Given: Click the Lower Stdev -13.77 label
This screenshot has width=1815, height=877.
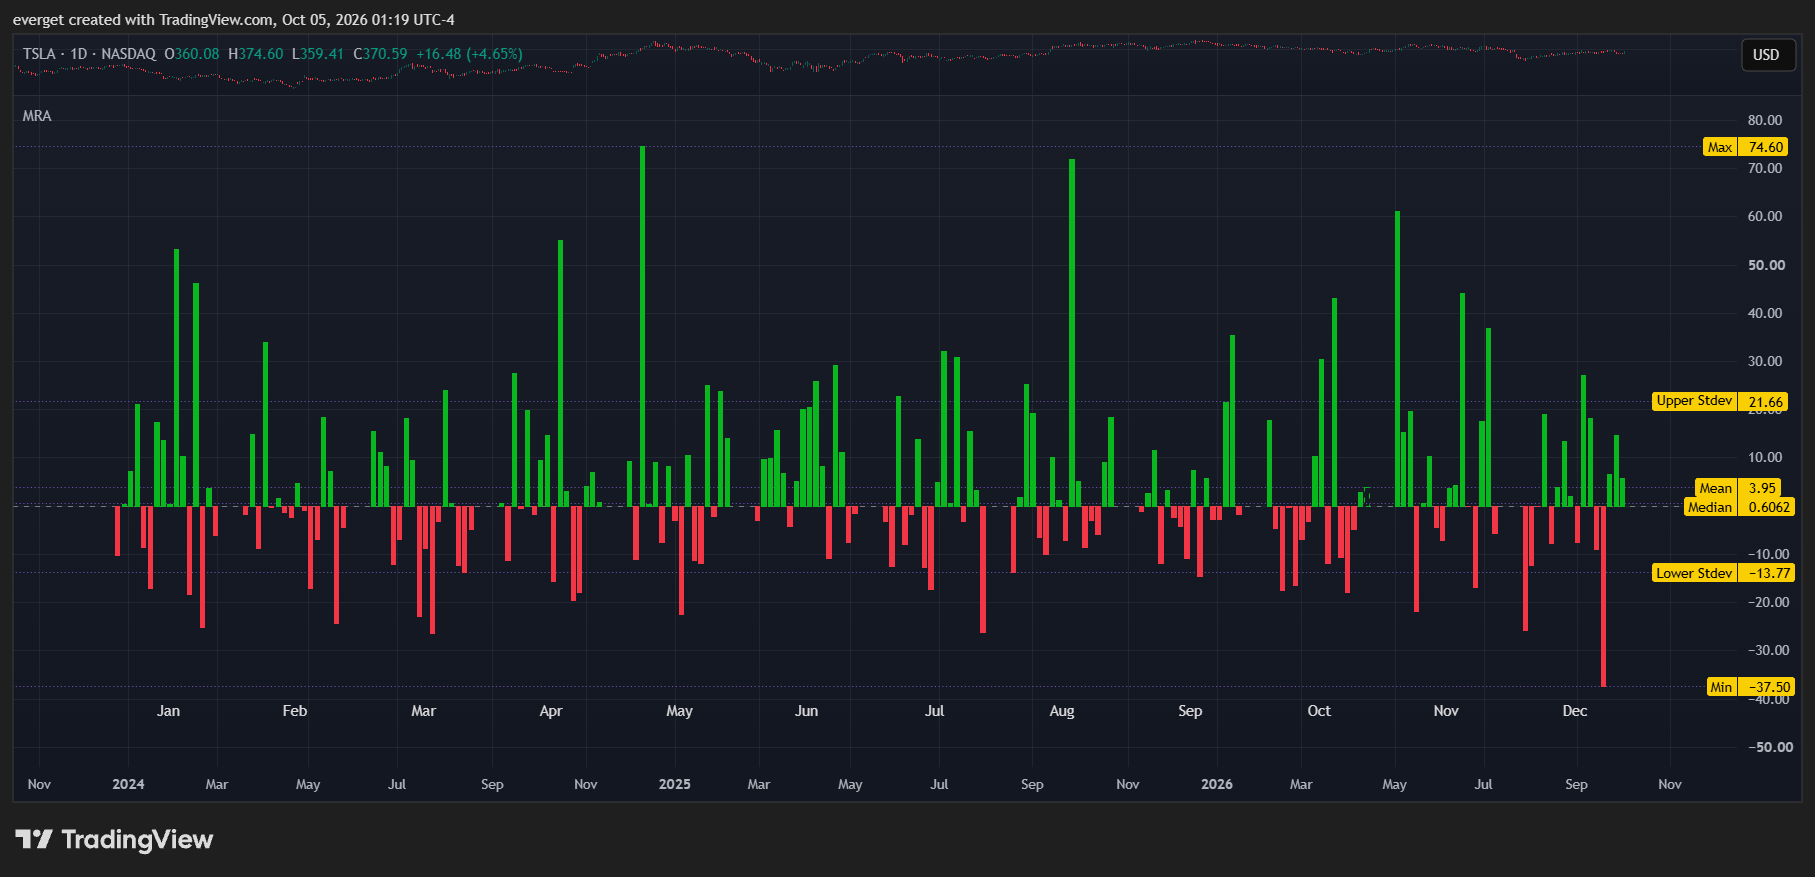Looking at the screenshot, I should pos(1724,573).
